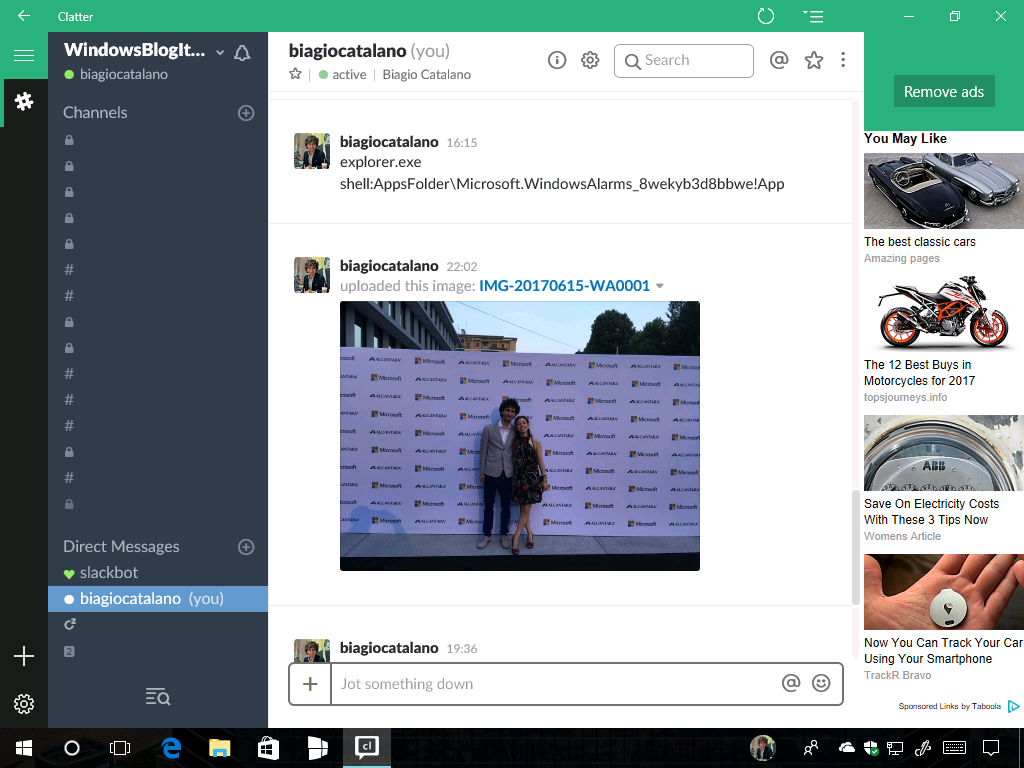
Task: Open notification preferences bell icon
Action: tap(242, 53)
